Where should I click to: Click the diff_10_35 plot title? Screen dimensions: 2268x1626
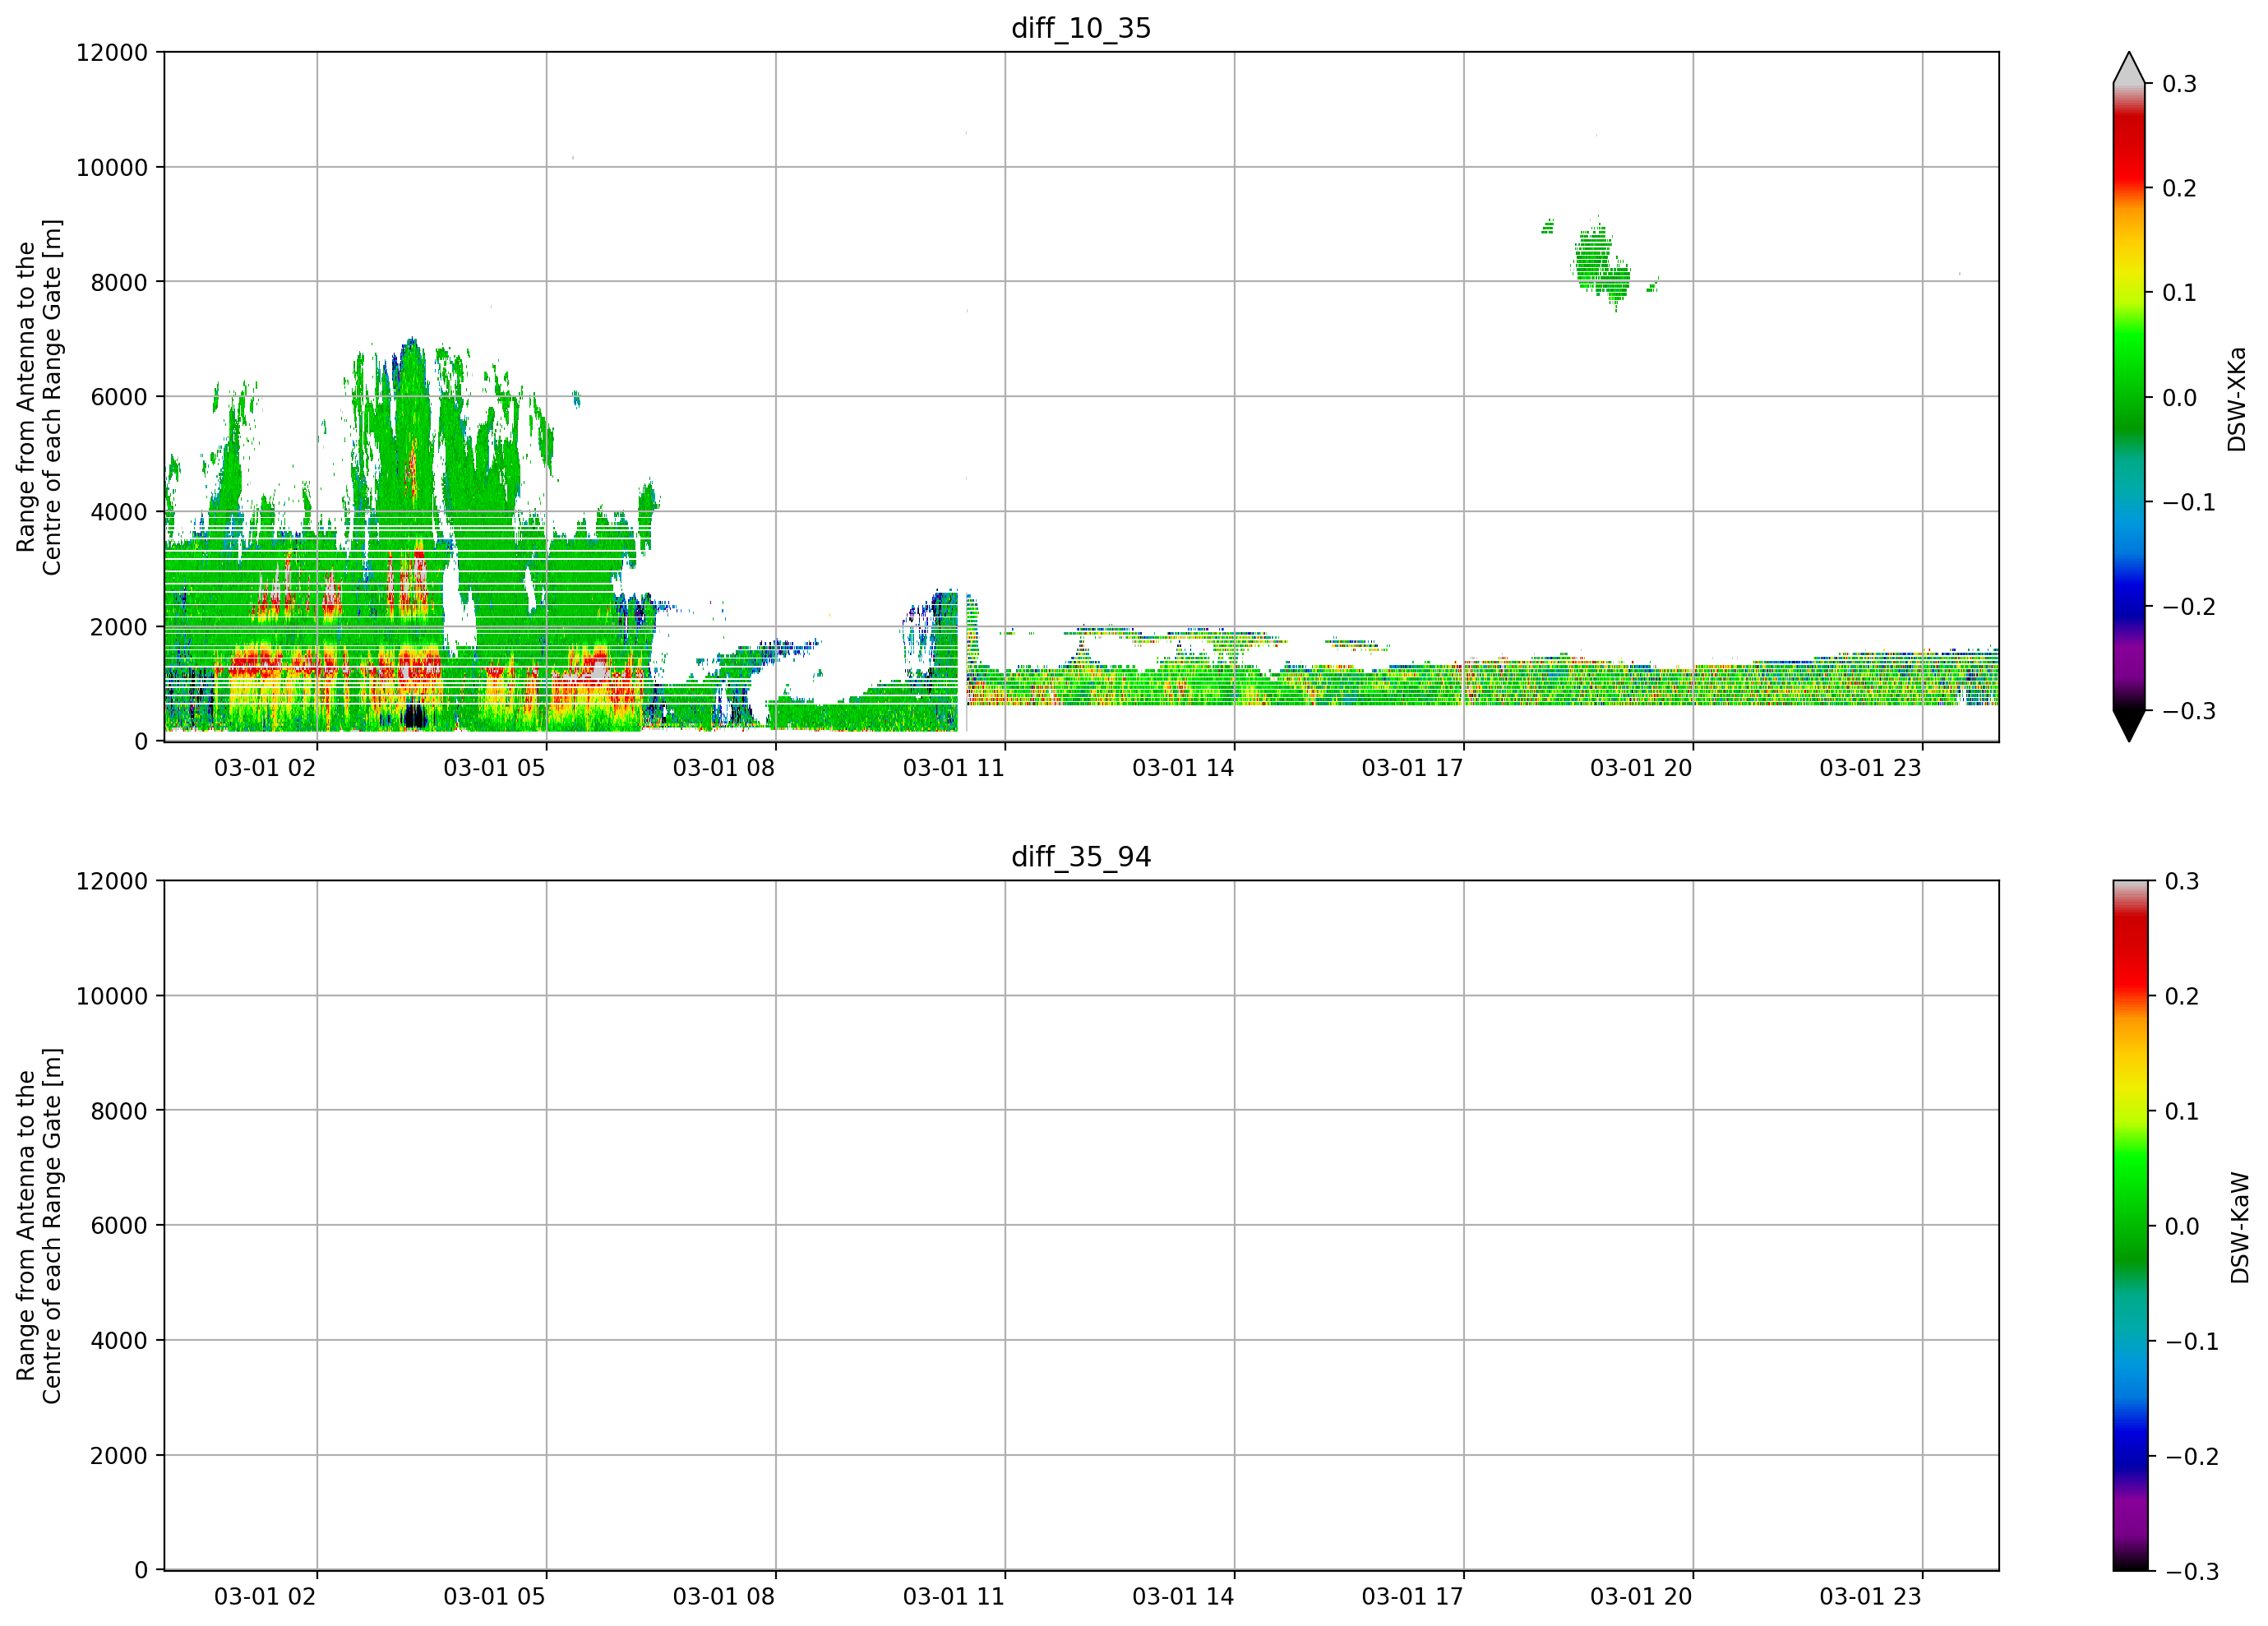tap(1081, 28)
